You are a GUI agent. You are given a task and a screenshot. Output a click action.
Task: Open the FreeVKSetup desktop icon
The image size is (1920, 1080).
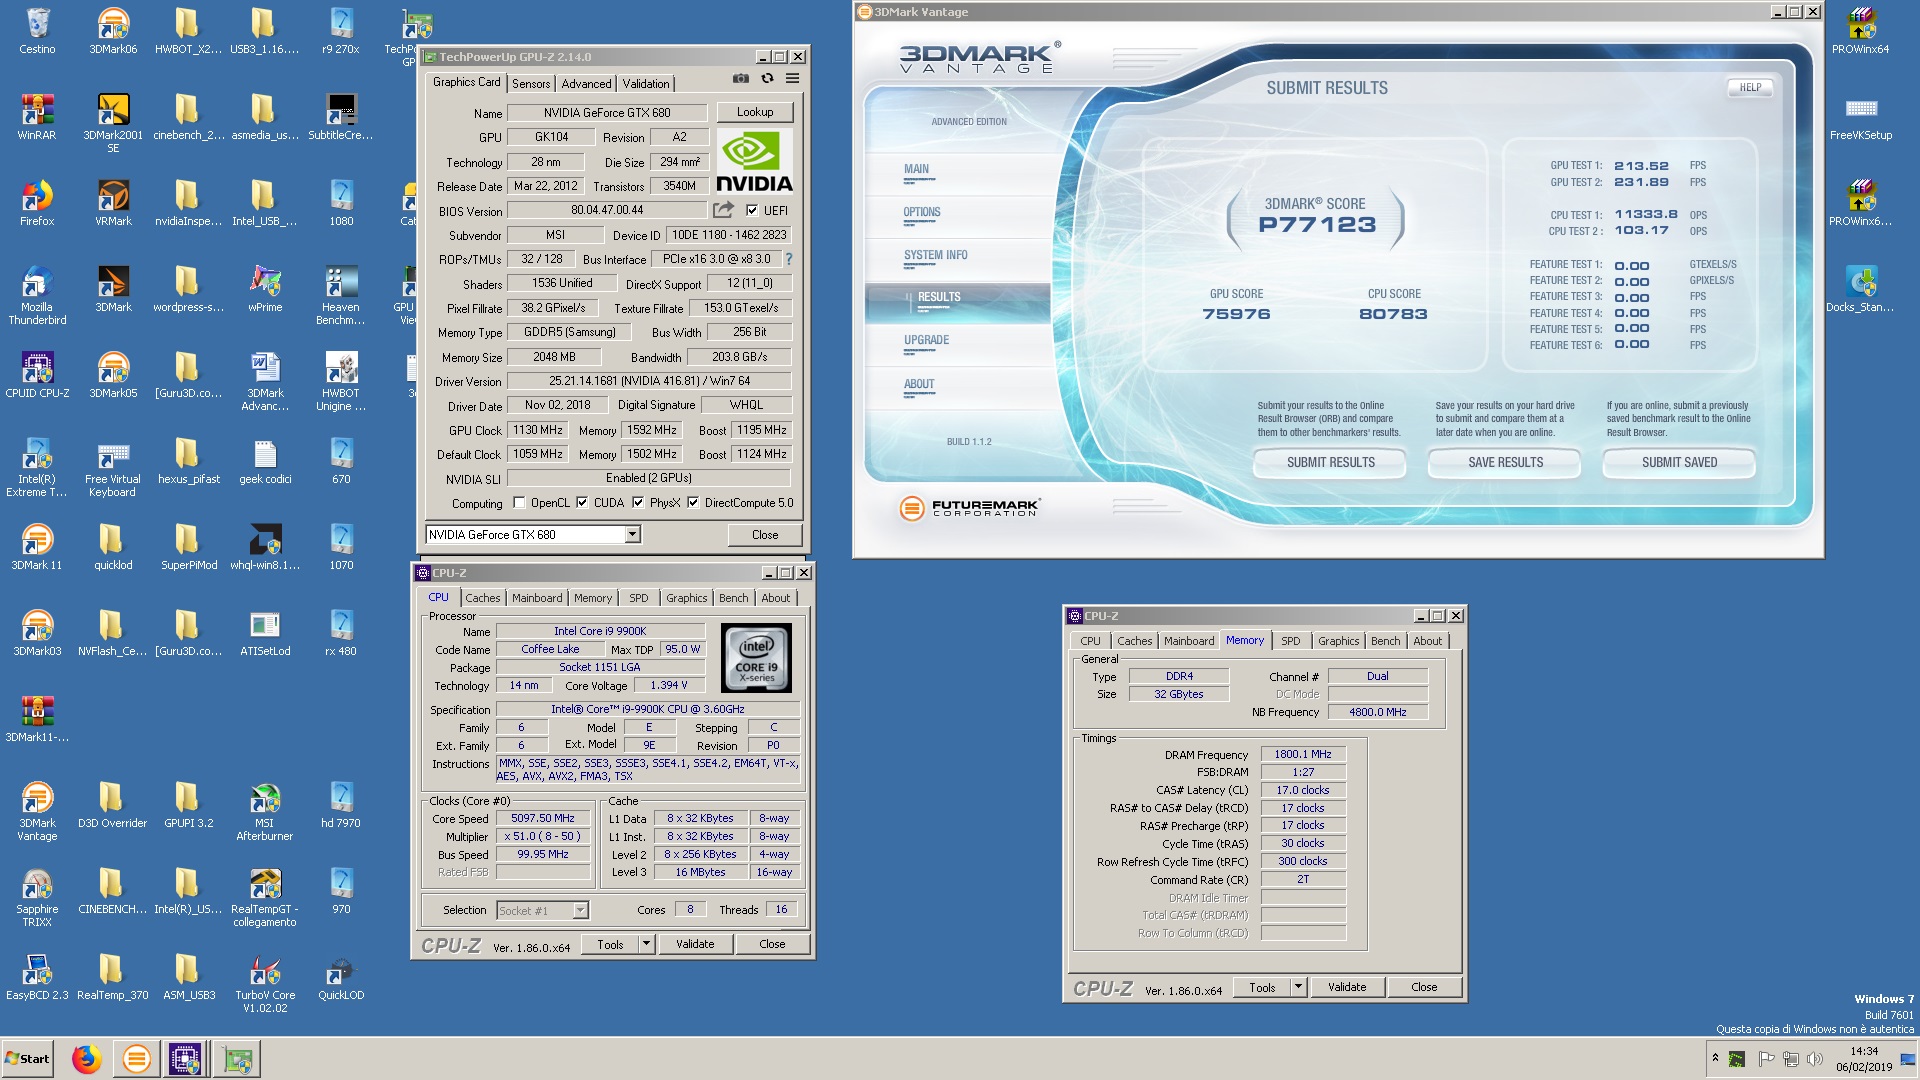pos(1861,117)
